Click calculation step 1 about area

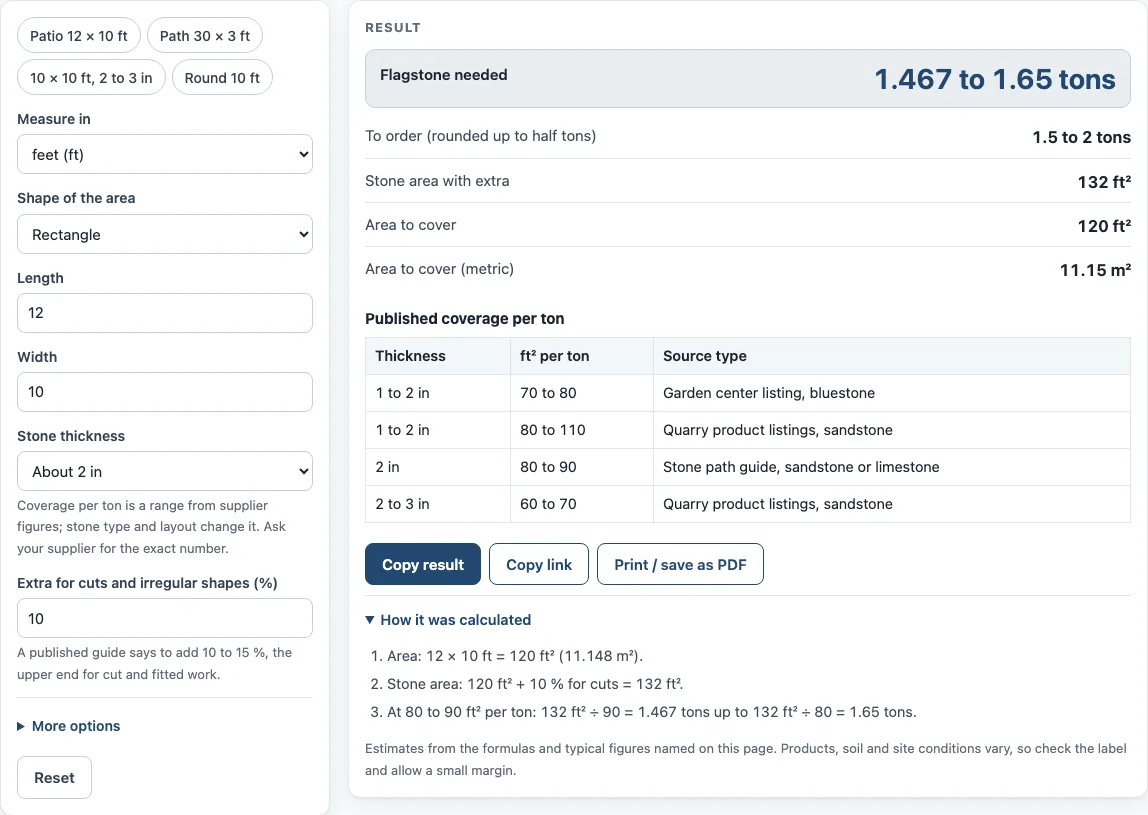[x=515, y=656]
